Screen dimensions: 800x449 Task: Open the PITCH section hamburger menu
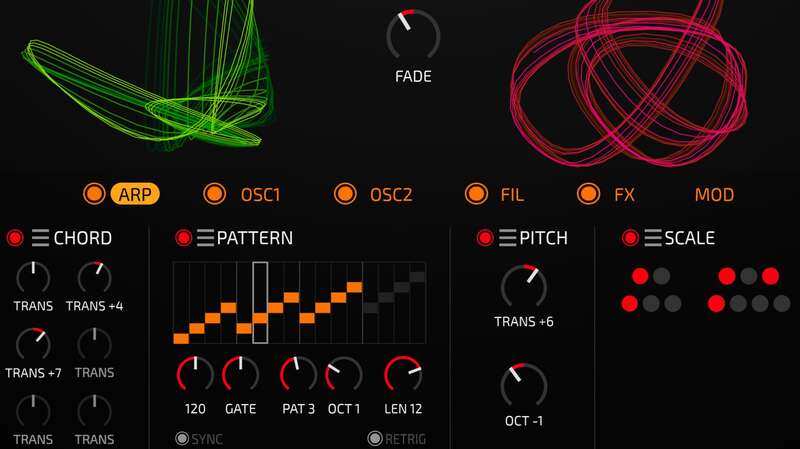click(x=507, y=238)
